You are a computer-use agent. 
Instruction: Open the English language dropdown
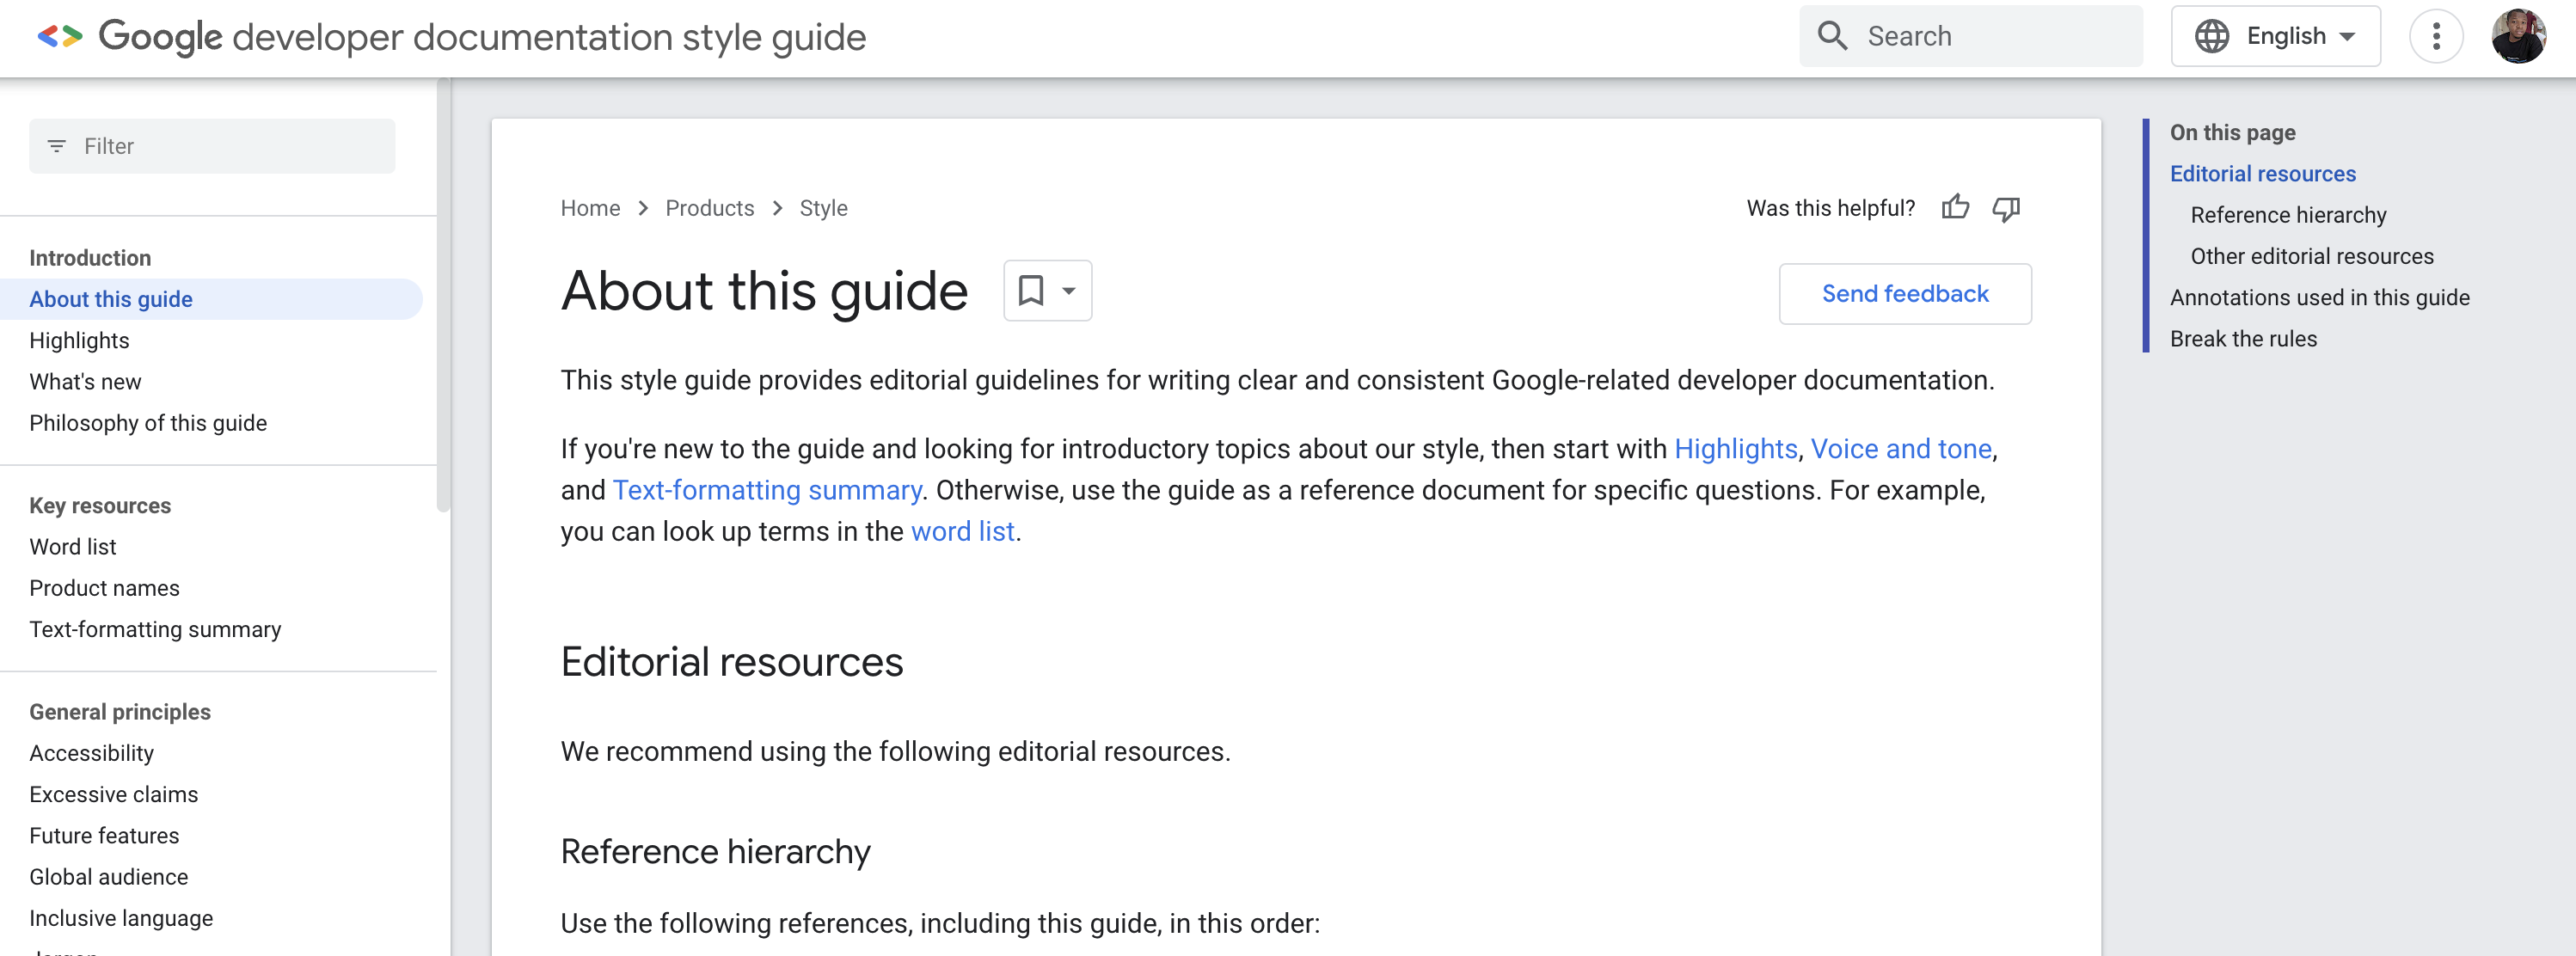click(x=2275, y=36)
